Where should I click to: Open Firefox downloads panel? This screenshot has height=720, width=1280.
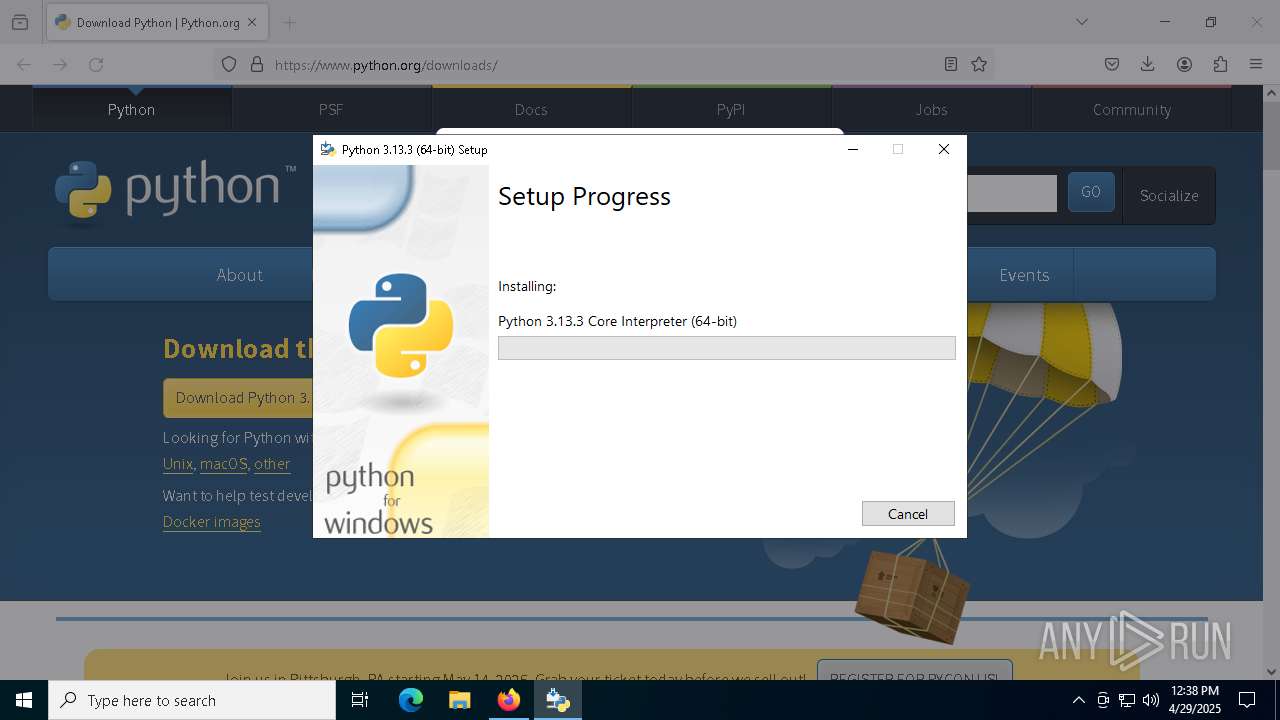click(1148, 64)
